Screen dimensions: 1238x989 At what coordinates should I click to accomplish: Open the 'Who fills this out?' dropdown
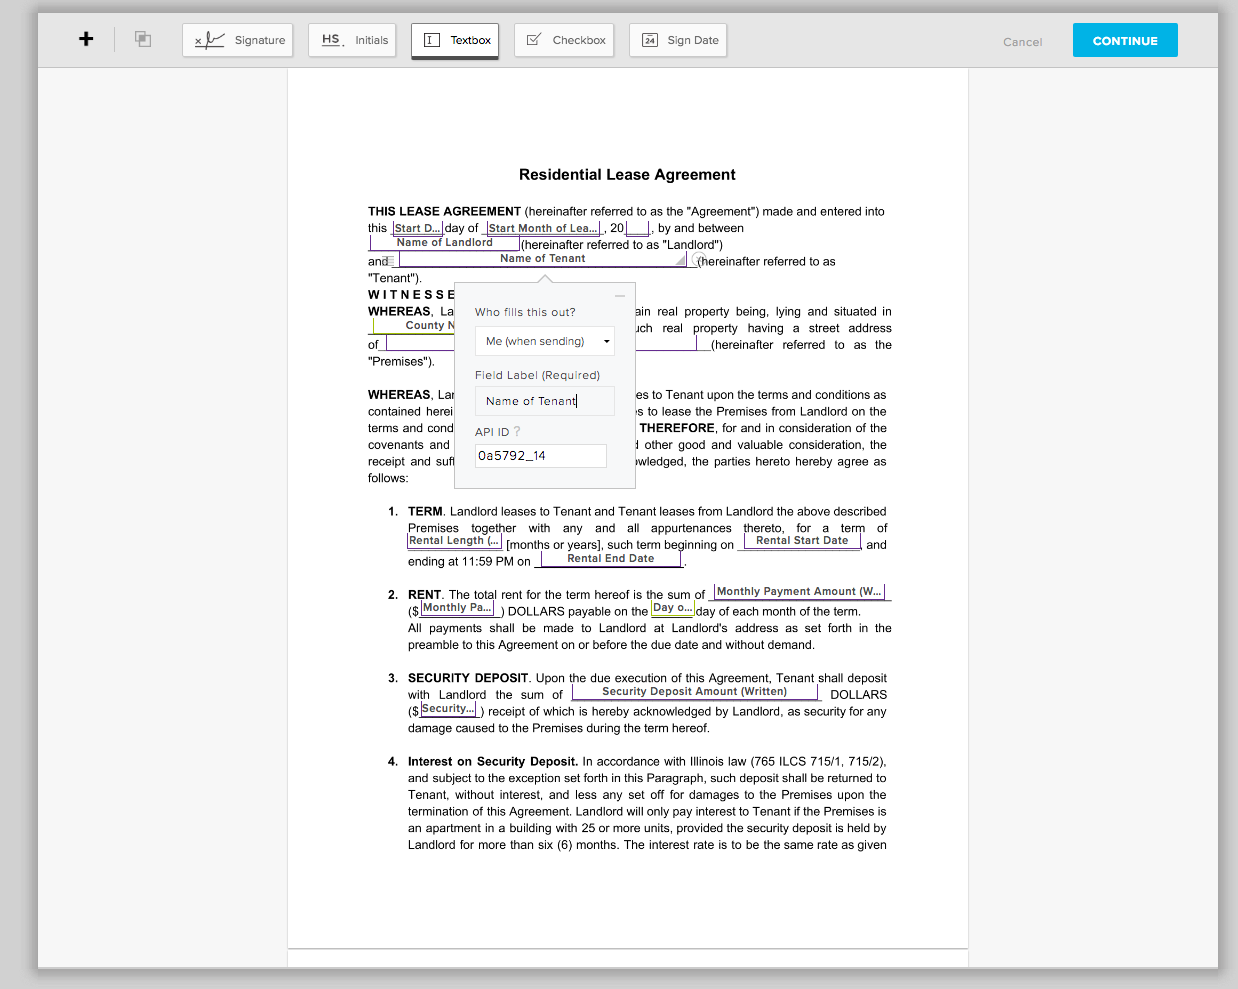tap(545, 341)
